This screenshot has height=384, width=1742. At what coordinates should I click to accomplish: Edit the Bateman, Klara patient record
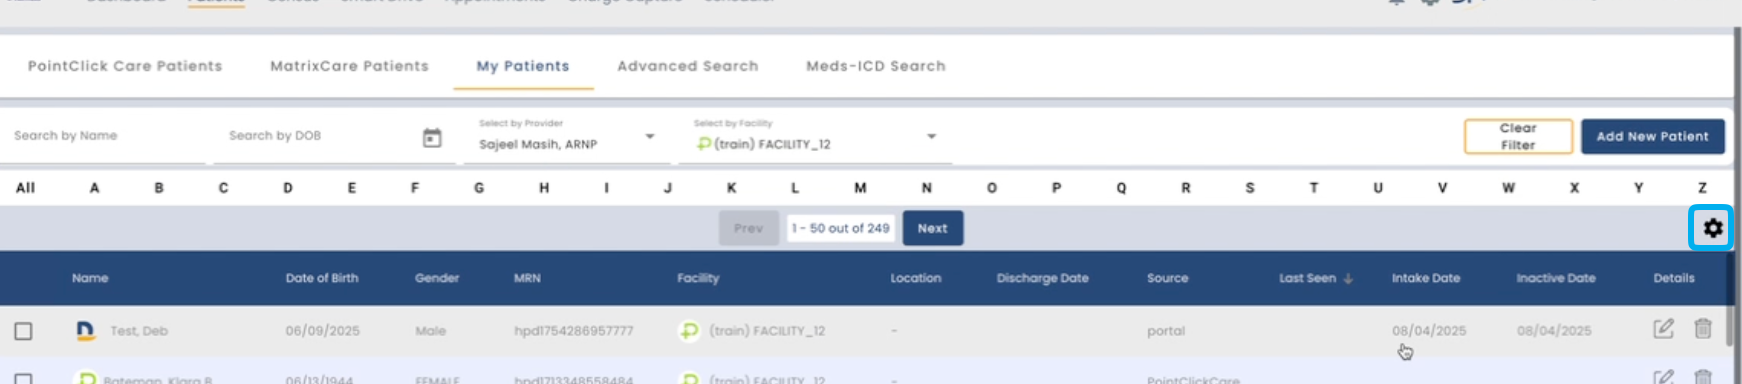[1663, 377]
